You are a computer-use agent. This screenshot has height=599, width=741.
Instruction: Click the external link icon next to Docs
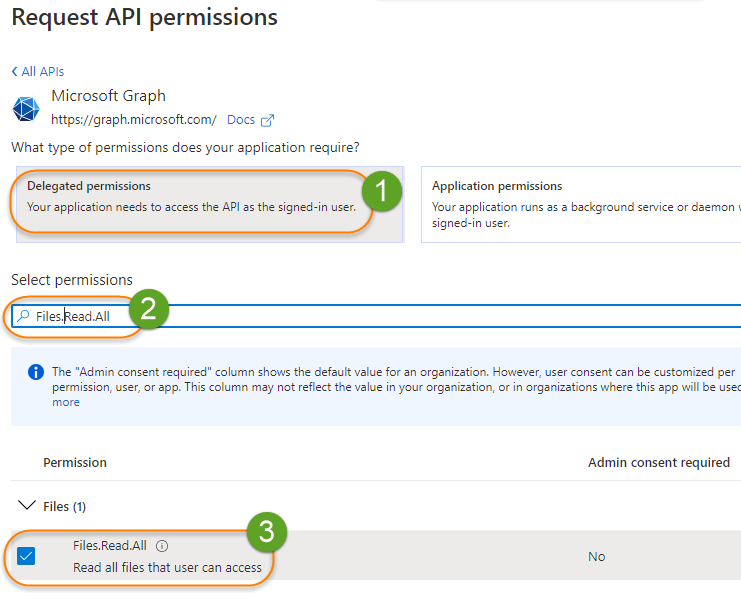[x=267, y=120]
